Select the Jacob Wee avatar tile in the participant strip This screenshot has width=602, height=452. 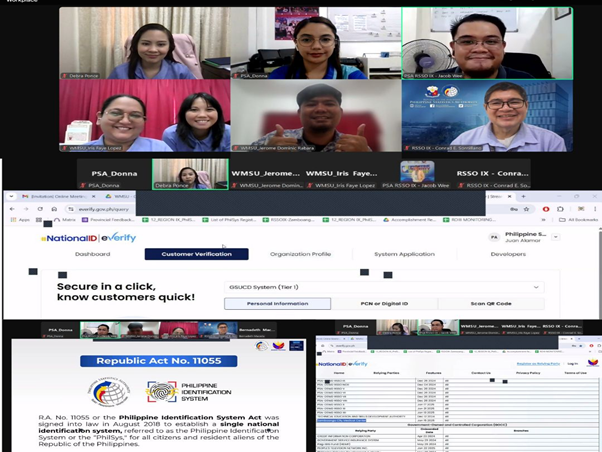click(x=417, y=174)
